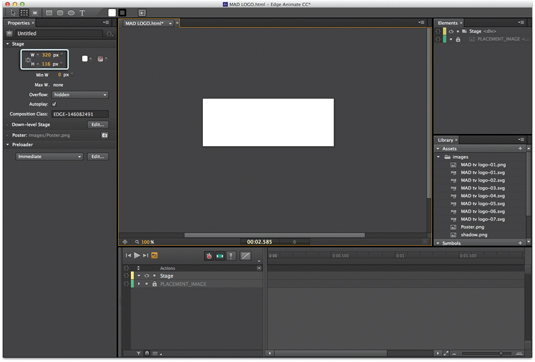Click the 100% zoom value
This screenshot has width=535, height=362.
[147, 242]
